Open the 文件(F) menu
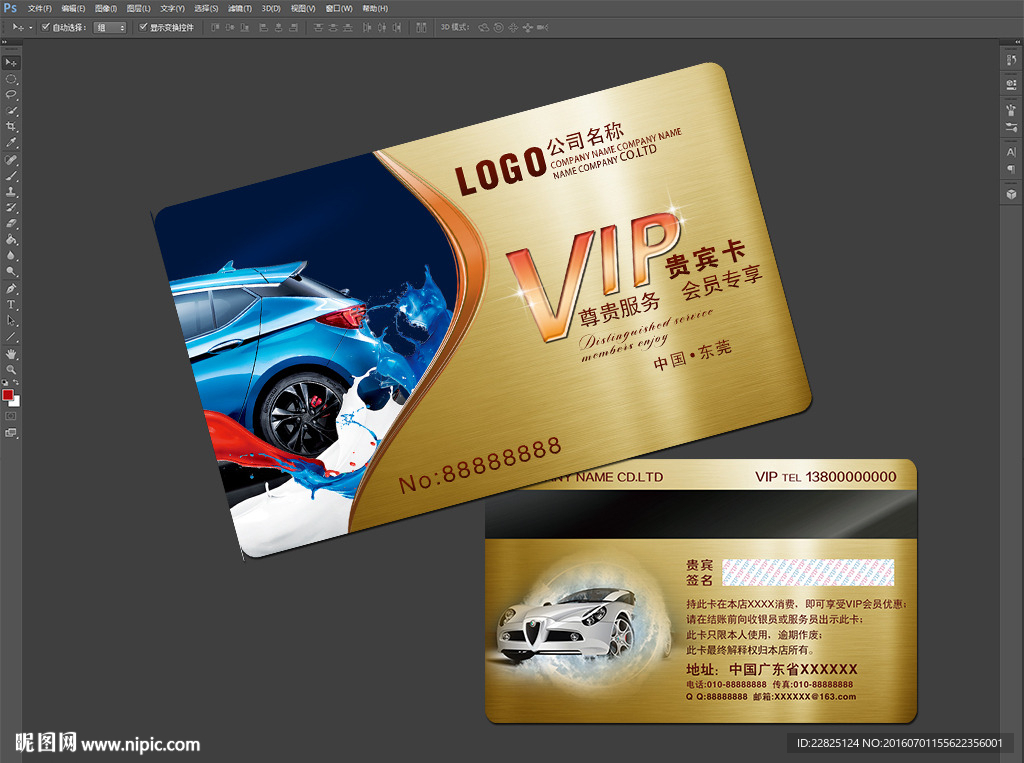The image size is (1024, 763). pos(40,8)
